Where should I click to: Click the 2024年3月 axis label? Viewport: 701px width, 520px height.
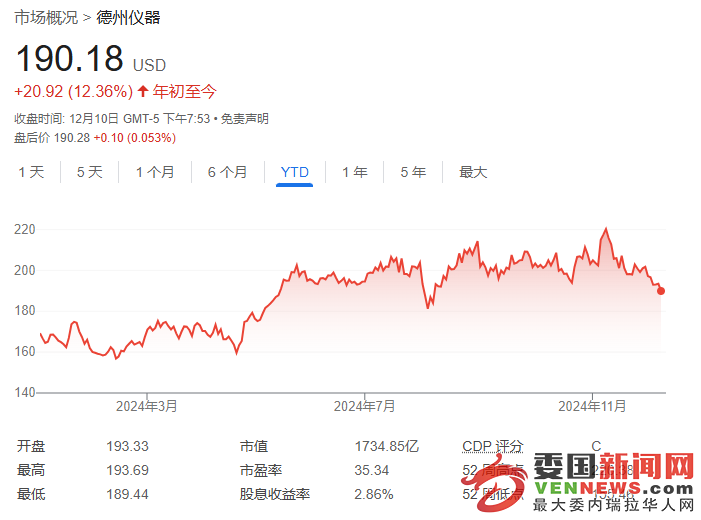(147, 406)
